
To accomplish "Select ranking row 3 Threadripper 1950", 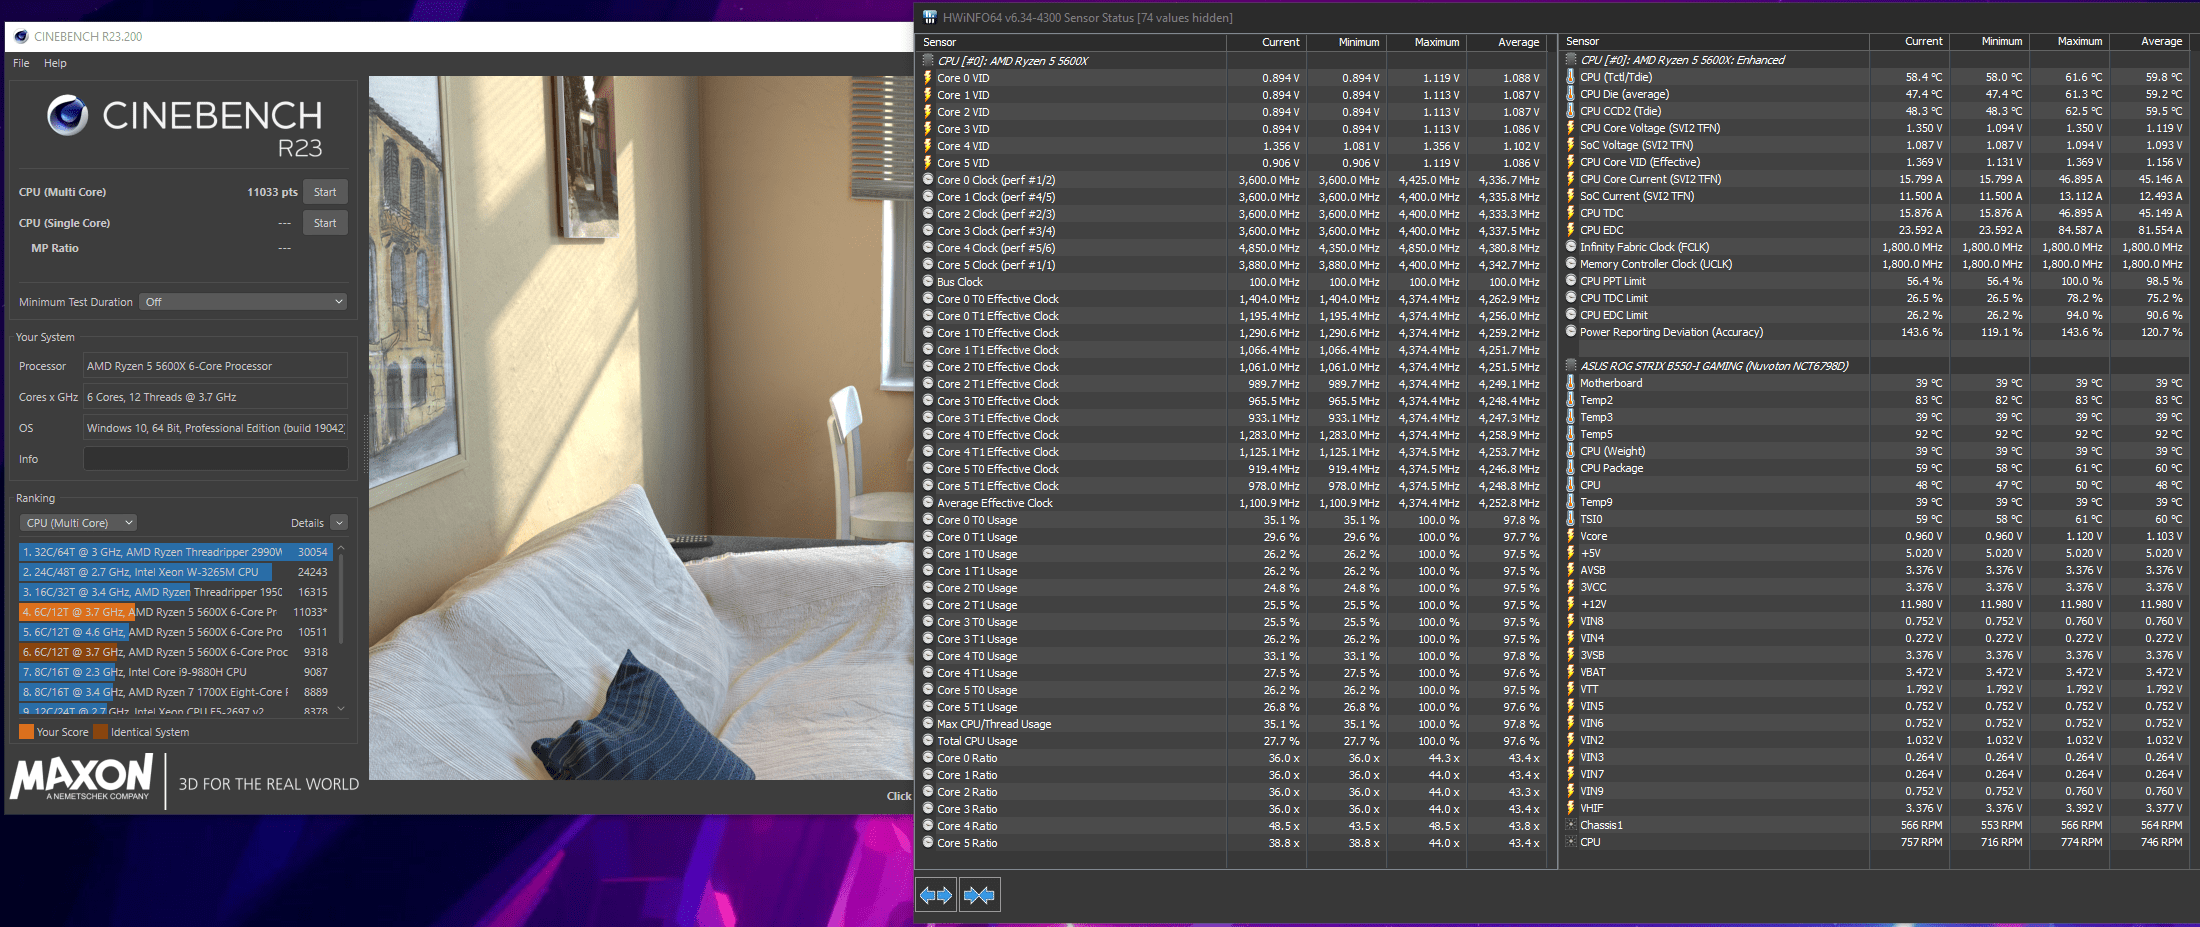I will (175, 592).
